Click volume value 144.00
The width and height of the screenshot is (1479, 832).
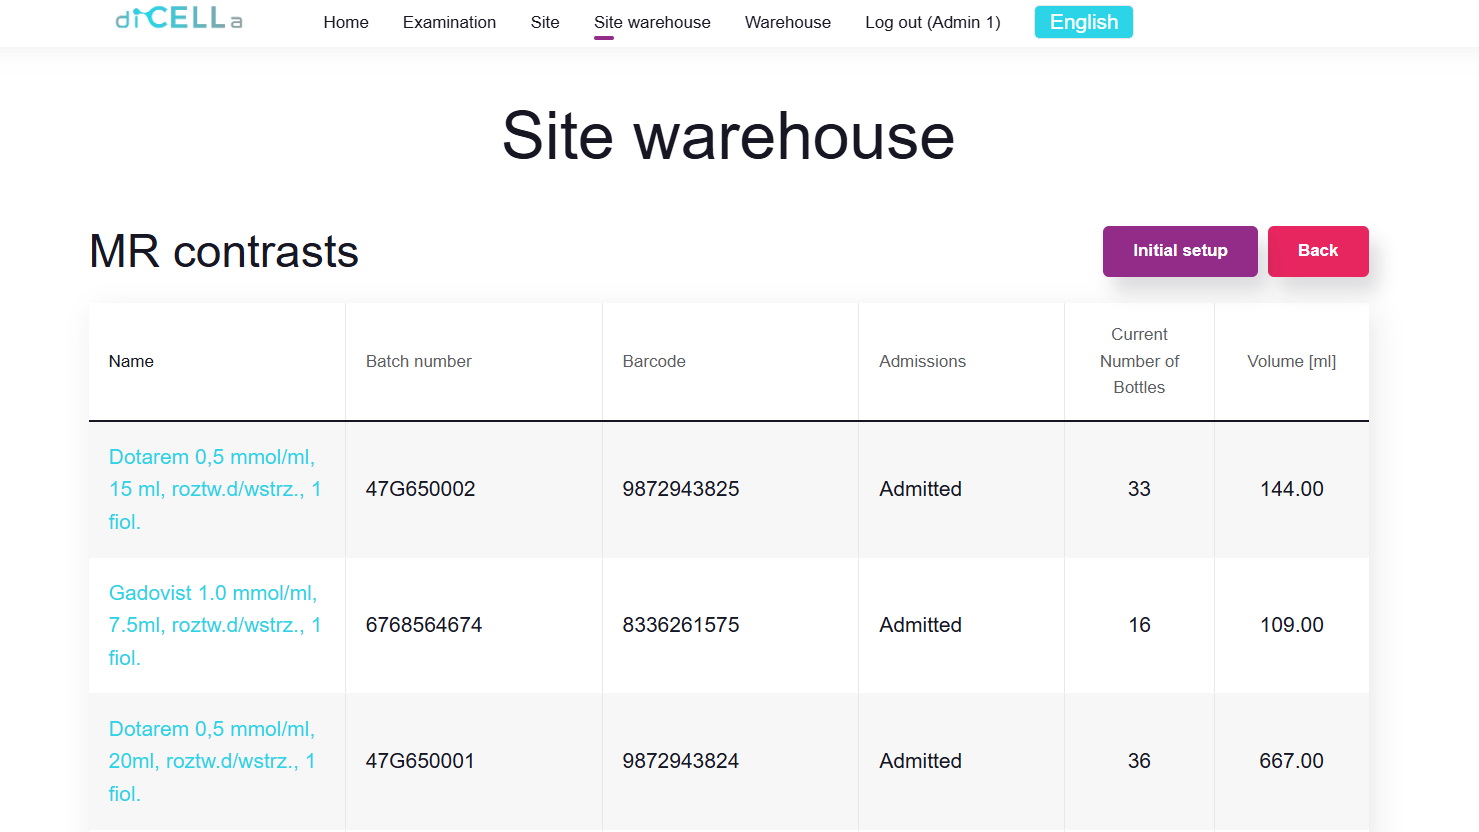coord(1291,489)
